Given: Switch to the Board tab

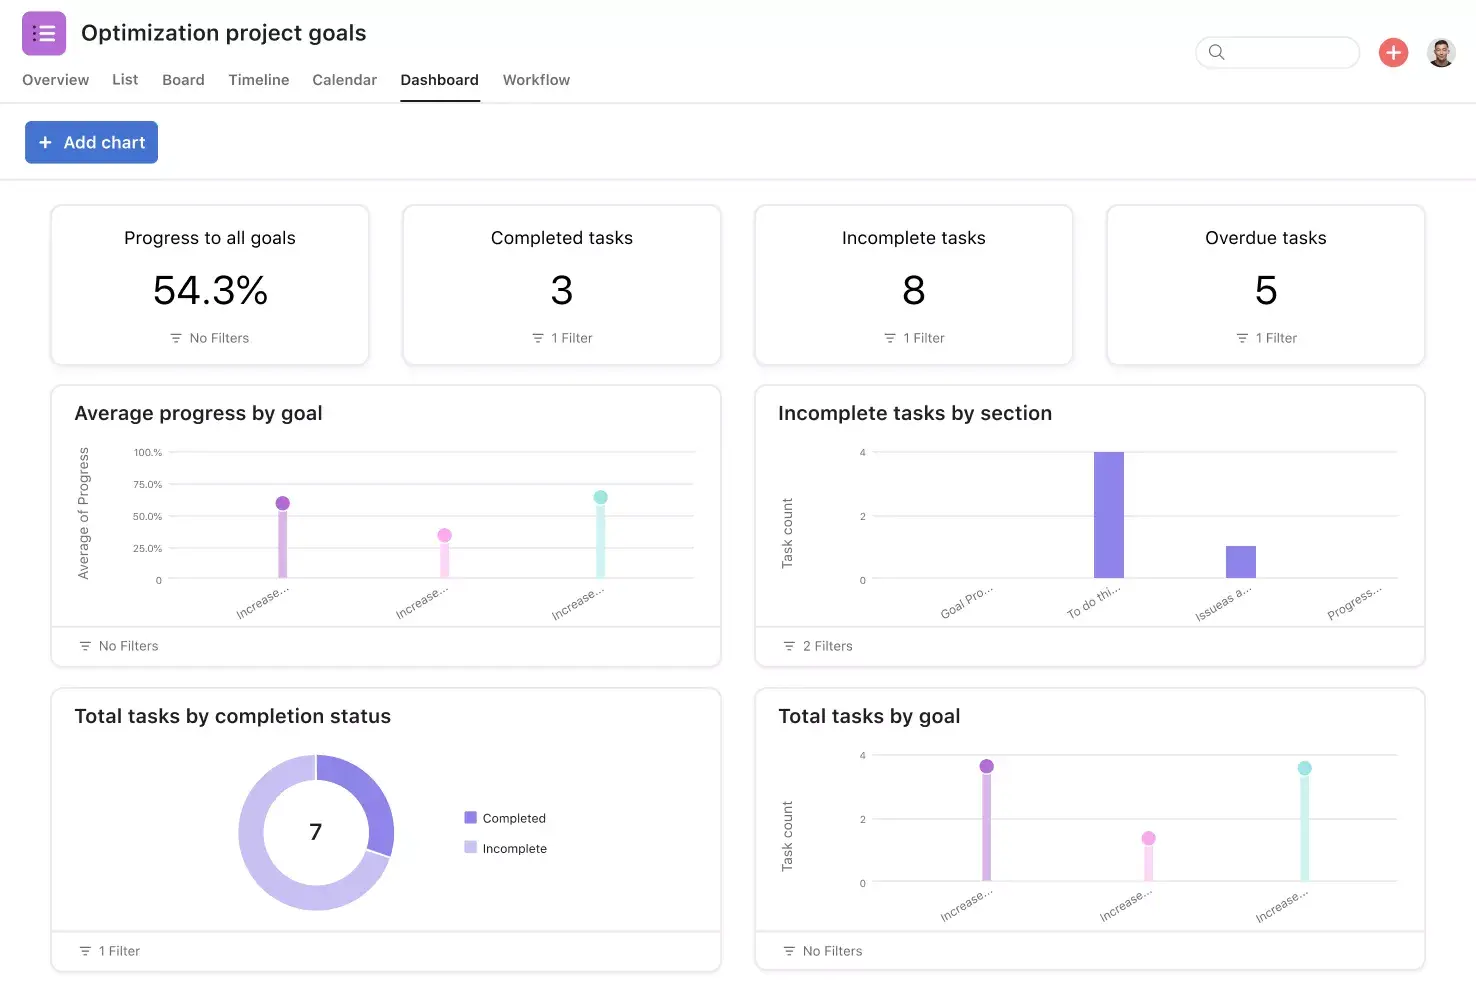Looking at the screenshot, I should pos(183,80).
